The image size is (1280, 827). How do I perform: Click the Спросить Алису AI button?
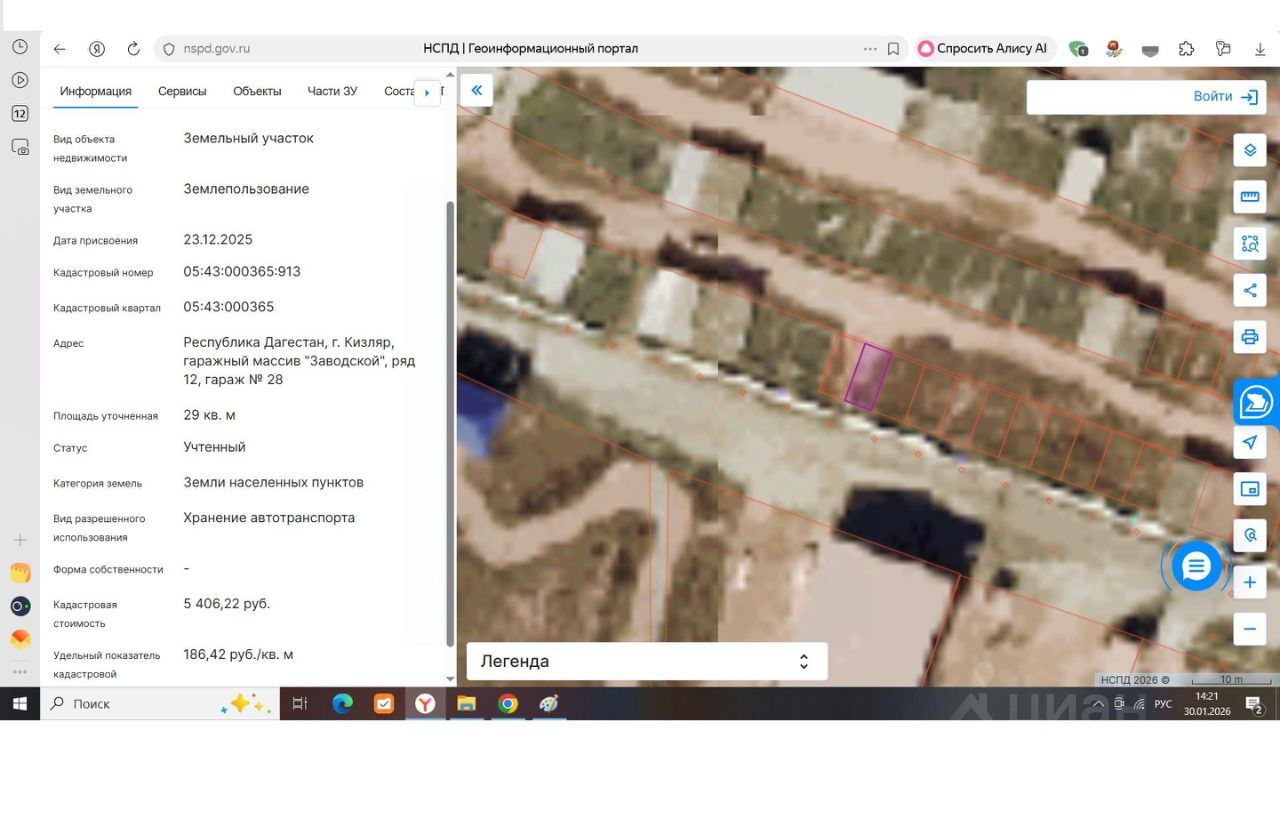pos(982,48)
